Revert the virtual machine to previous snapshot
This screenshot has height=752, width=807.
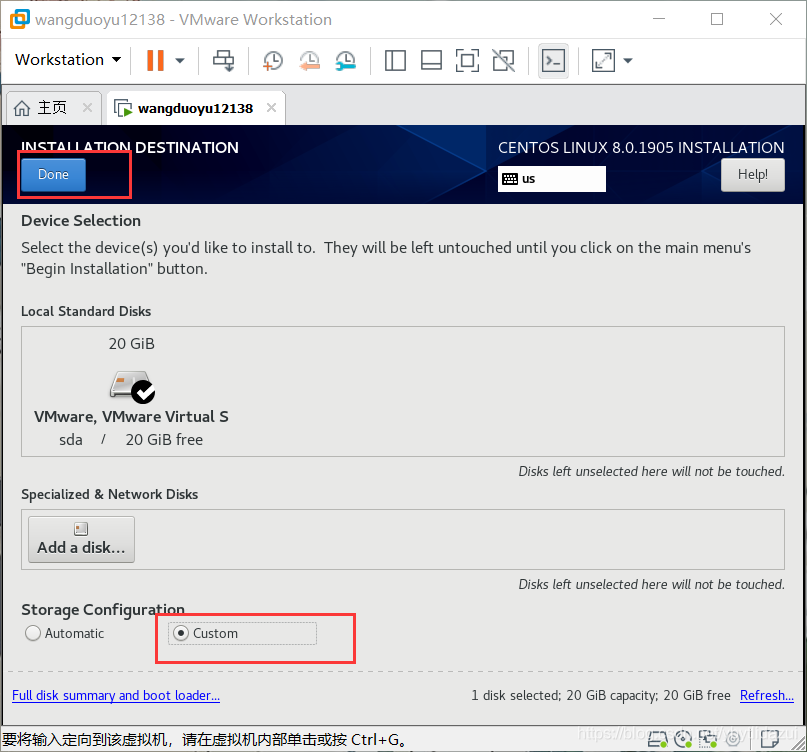pyautogui.click(x=309, y=60)
